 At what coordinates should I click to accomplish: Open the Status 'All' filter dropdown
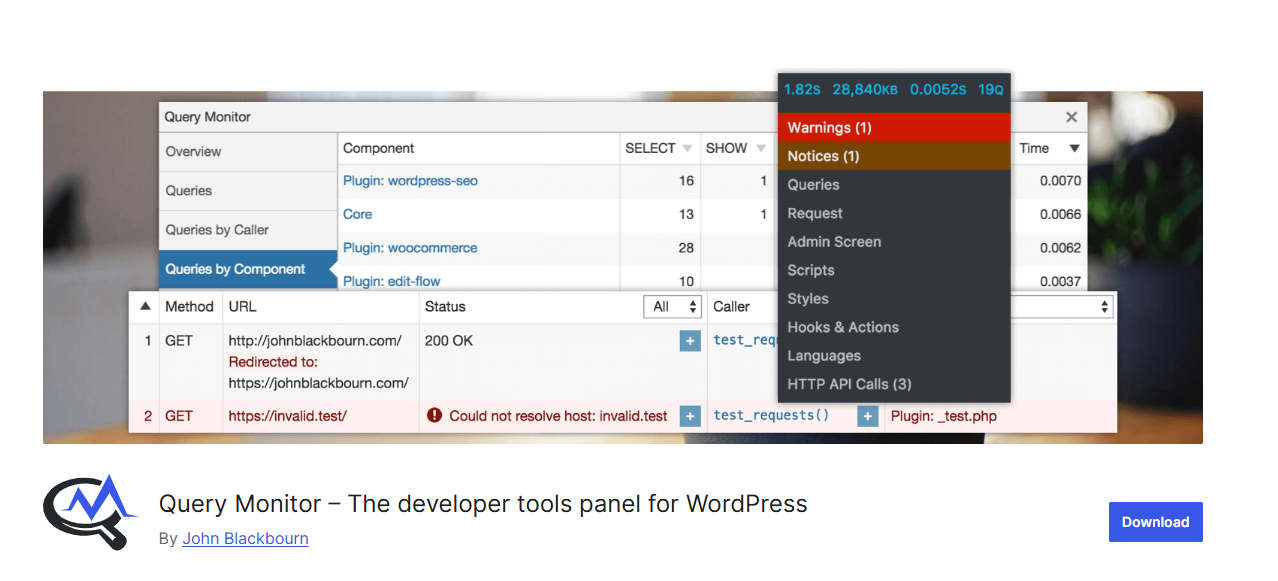672,307
